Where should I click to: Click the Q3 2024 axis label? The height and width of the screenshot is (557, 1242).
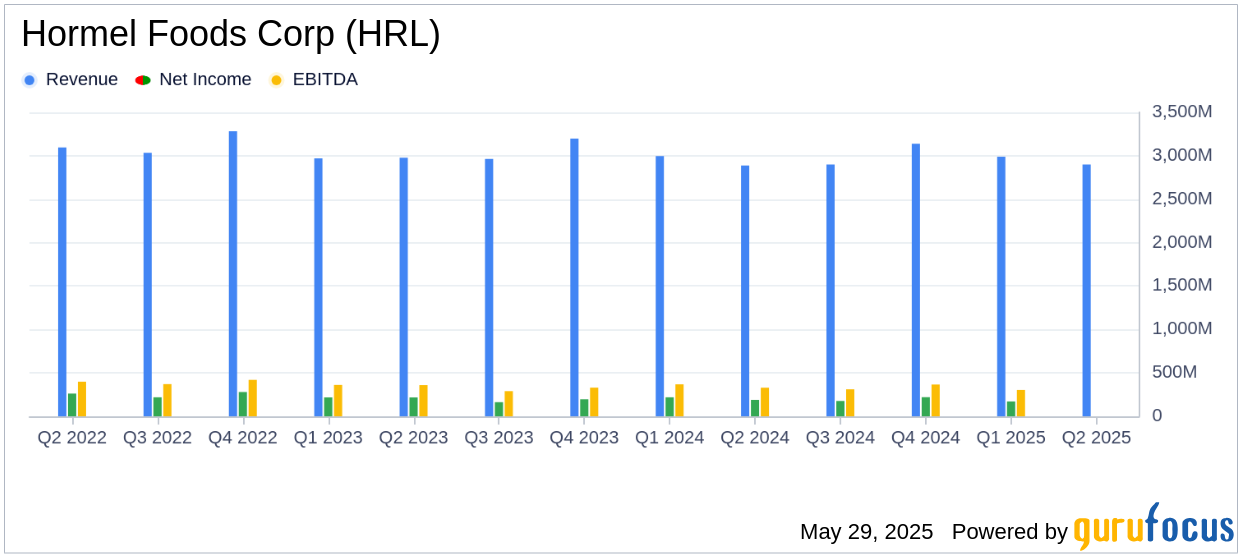[841, 438]
